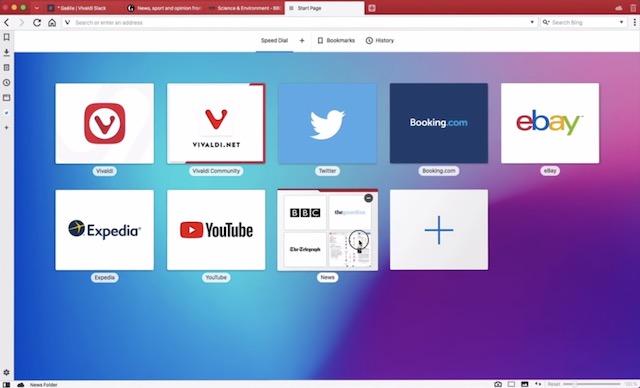Open the History clock panel in the sidebar

7,82
